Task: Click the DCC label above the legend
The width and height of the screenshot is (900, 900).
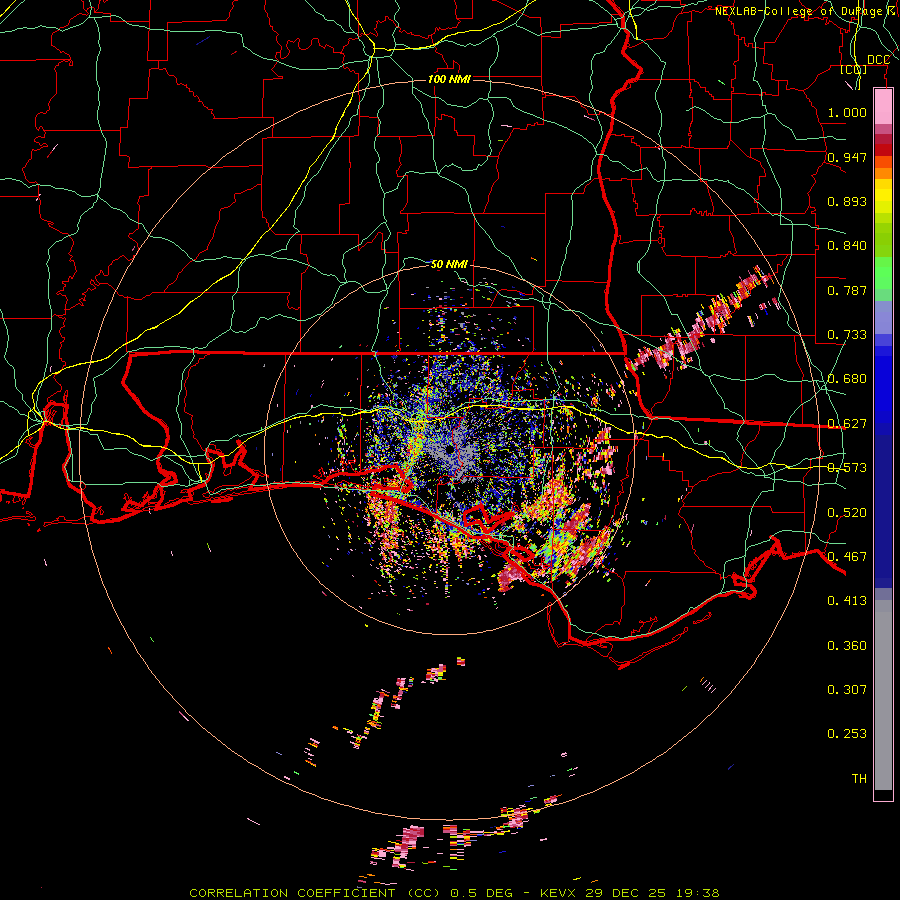Action: [x=878, y=60]
